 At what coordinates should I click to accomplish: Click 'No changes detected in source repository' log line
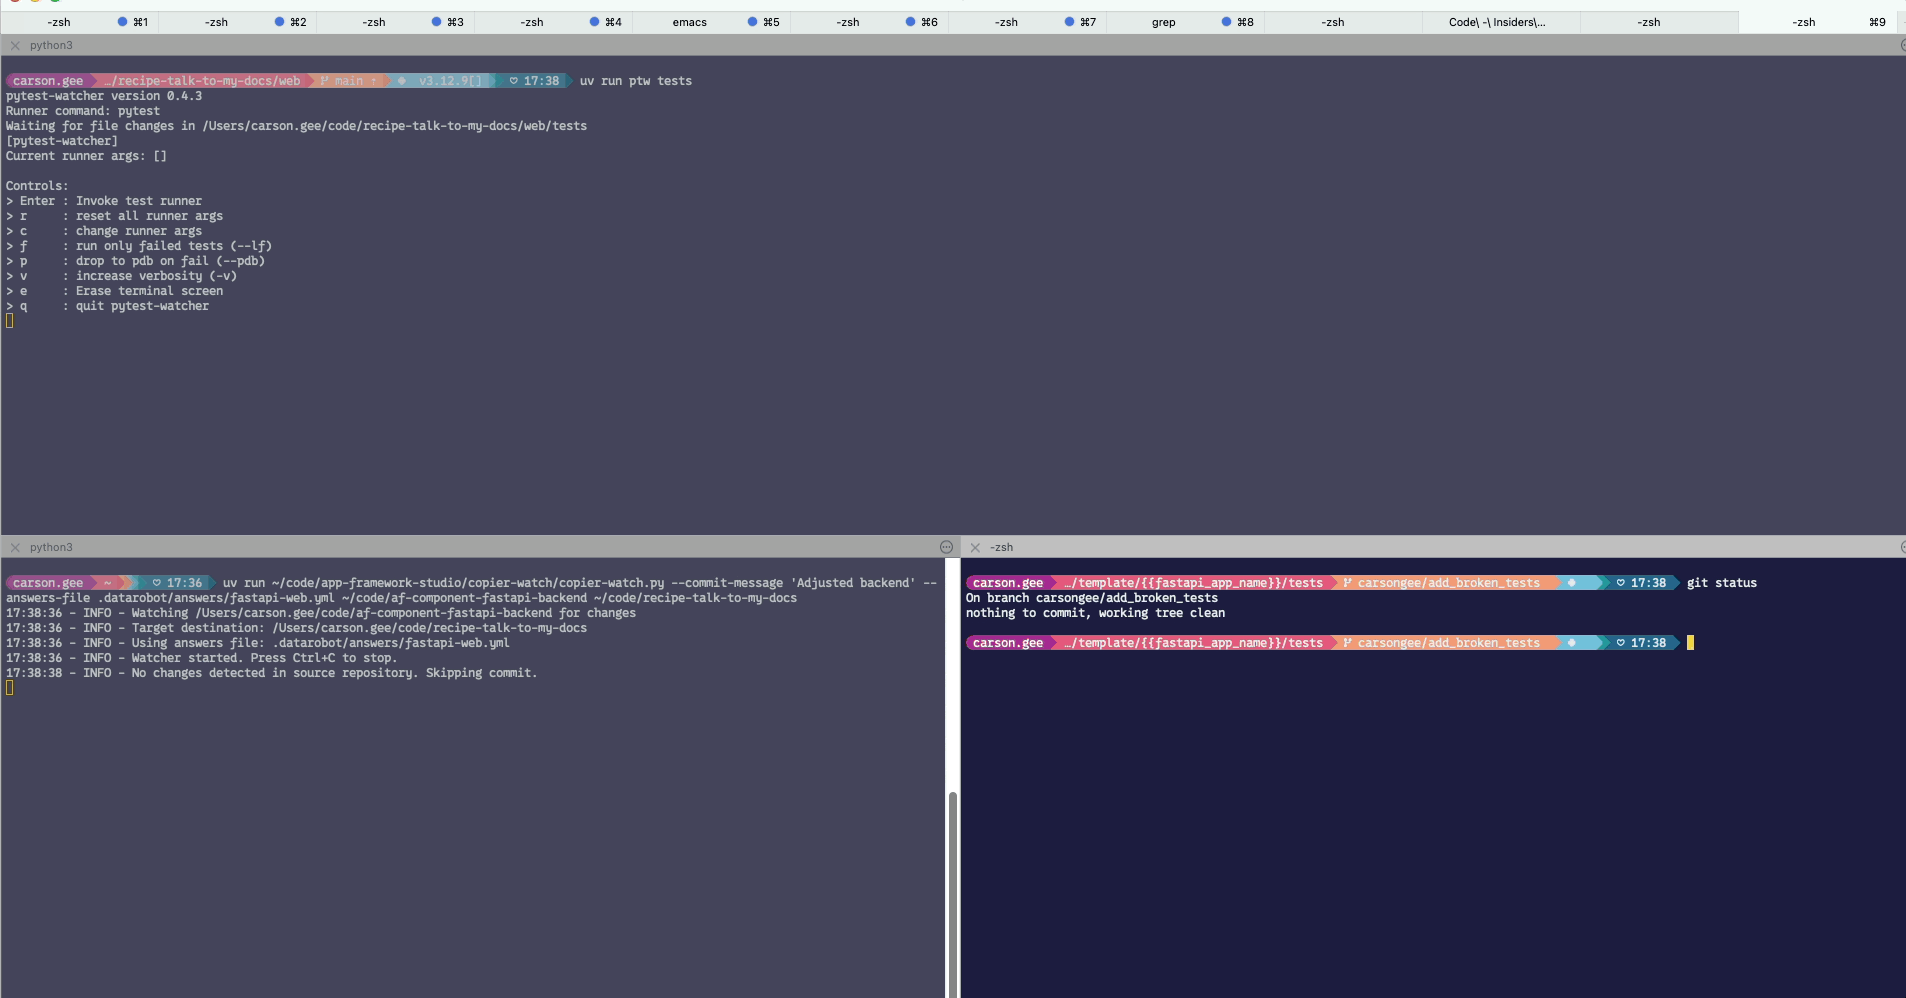coord(272,673)
